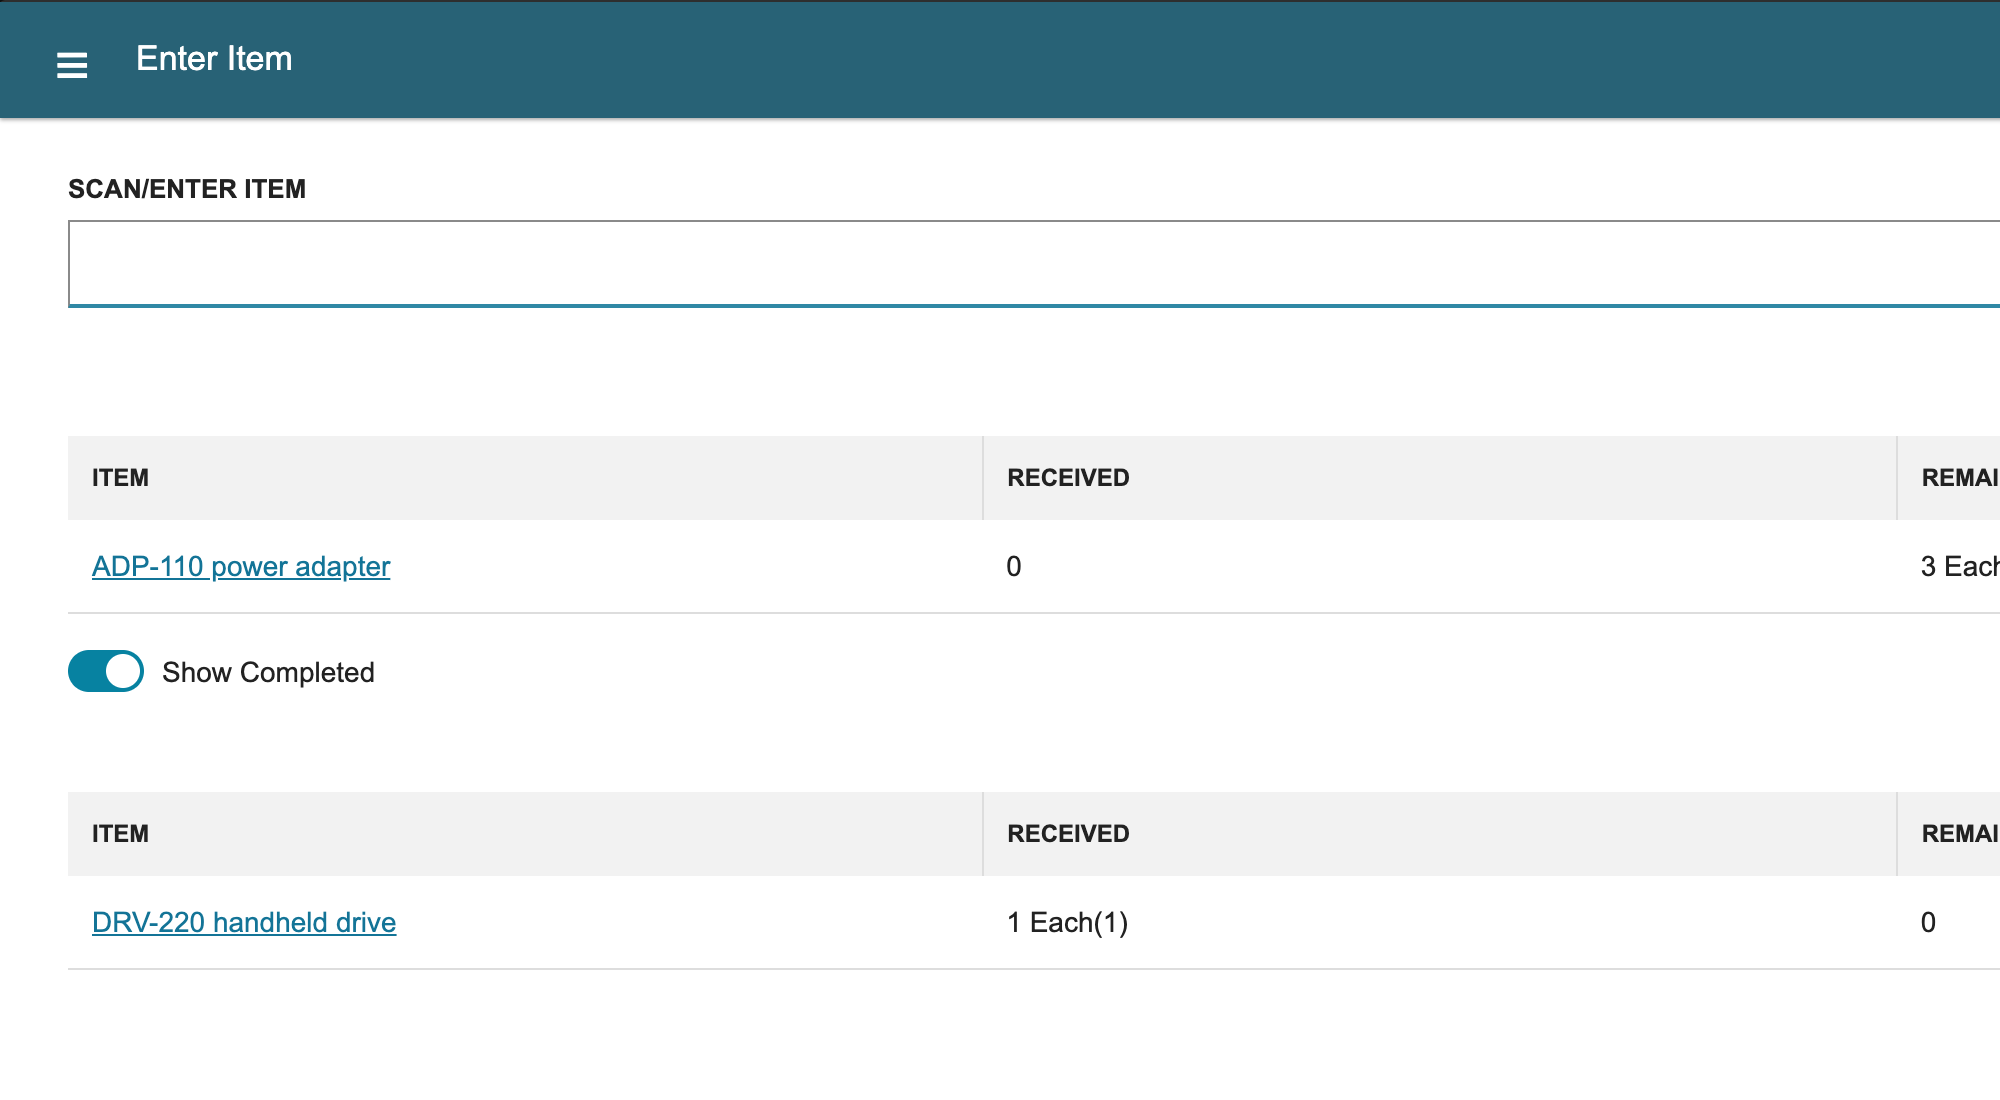Select the '1 Each(1)' received value
This screenshot has width=2000, height=1100.
(1067, 922)
